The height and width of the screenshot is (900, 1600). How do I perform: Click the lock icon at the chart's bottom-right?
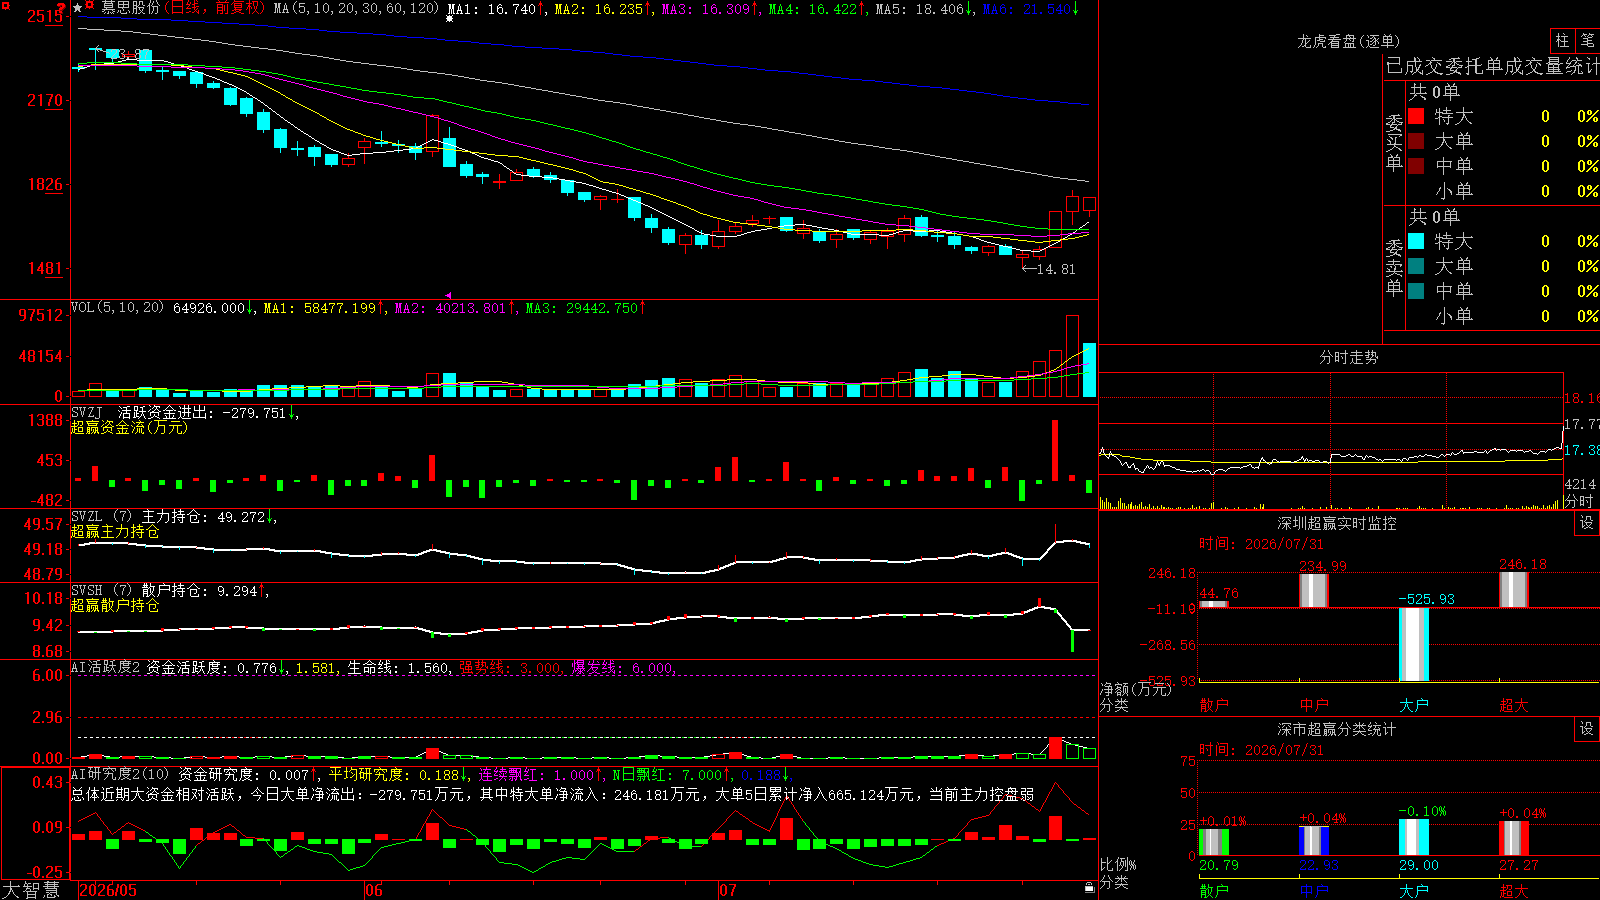click(x=1089, y=887)
